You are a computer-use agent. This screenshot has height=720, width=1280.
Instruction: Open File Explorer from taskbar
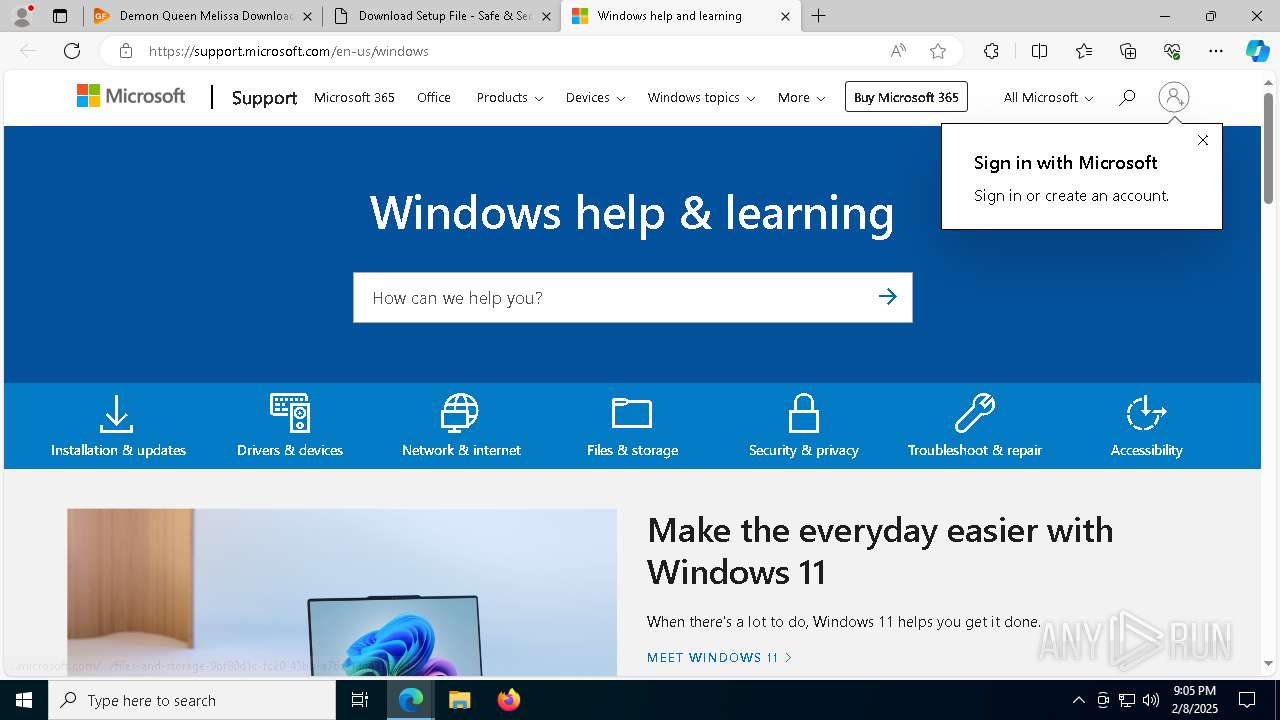coord(459,700)
